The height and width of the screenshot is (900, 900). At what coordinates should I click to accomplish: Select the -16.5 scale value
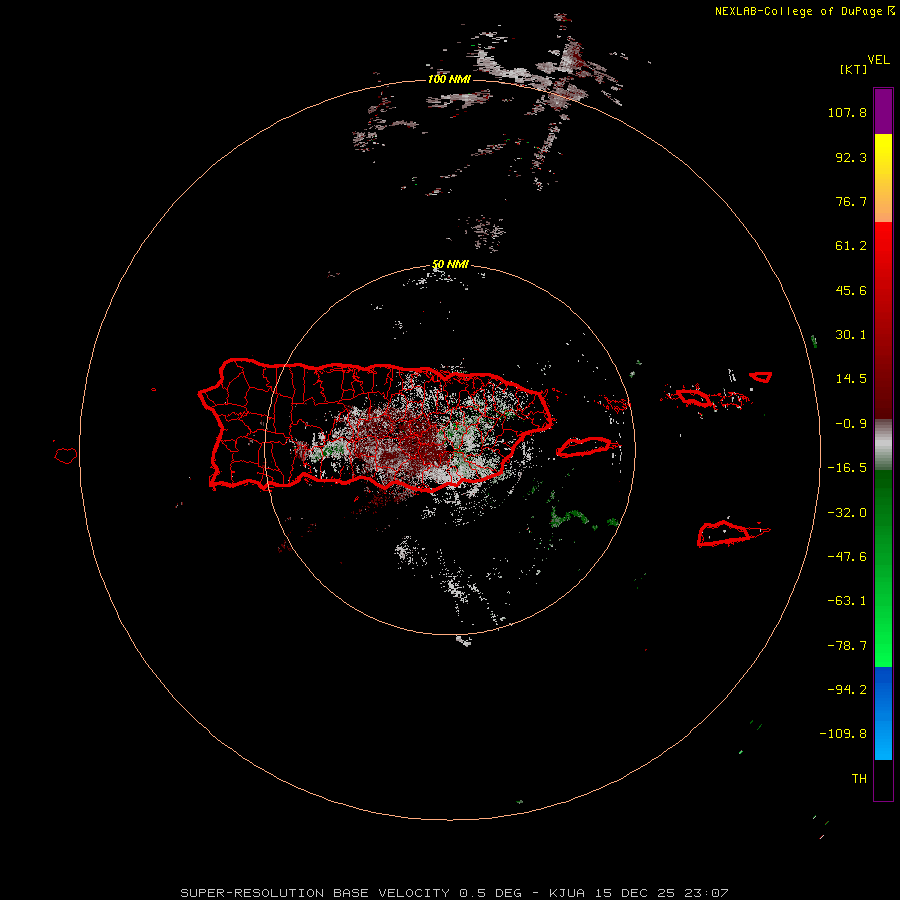(847, 468)
